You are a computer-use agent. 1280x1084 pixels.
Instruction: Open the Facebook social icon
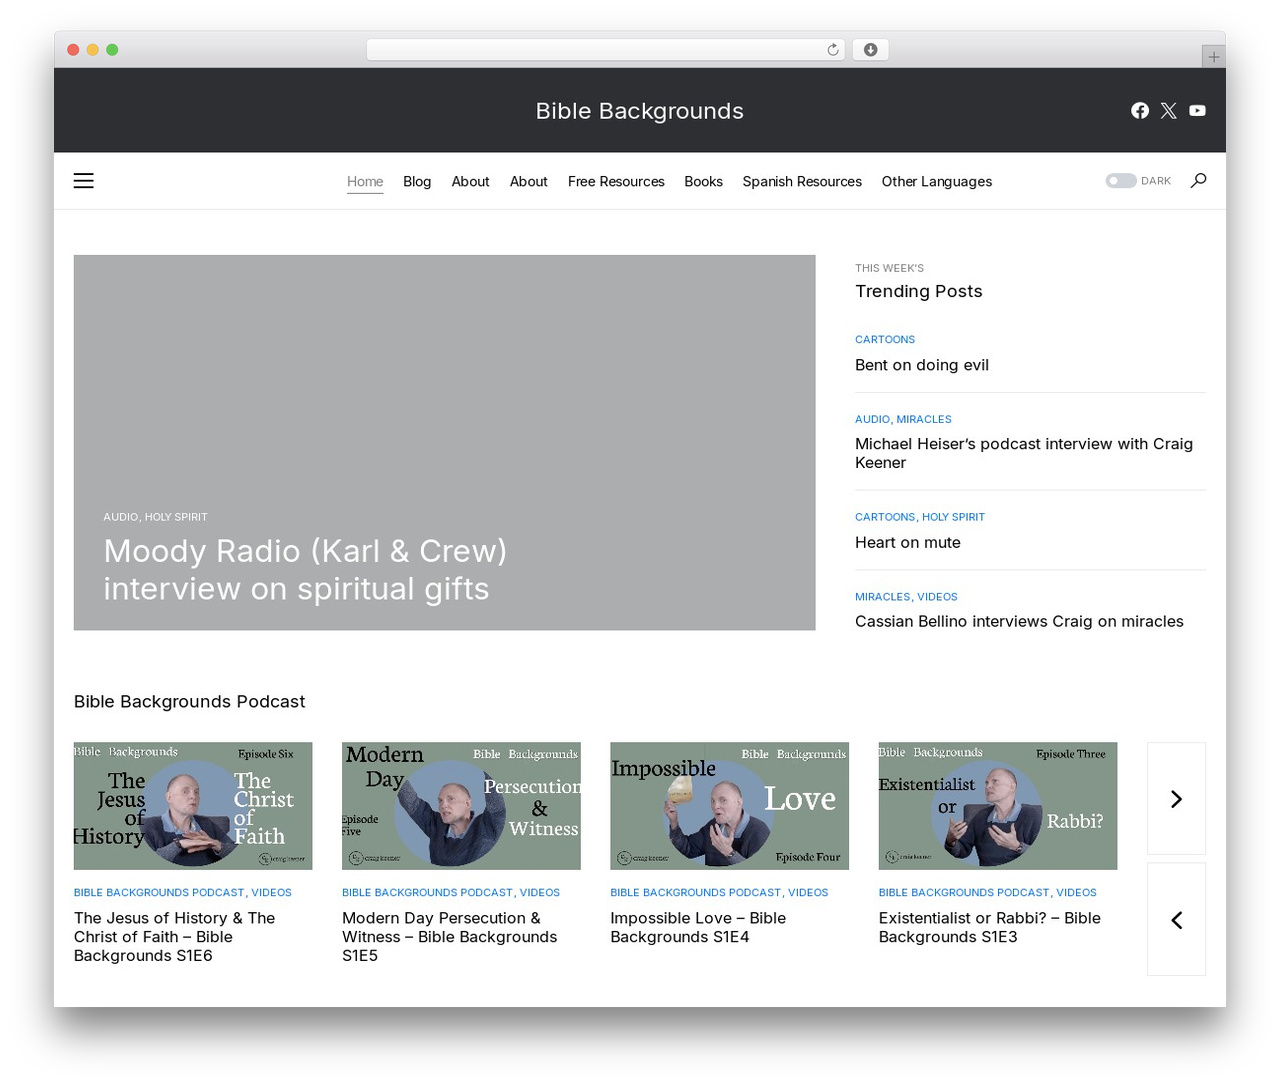[1140, 110]
